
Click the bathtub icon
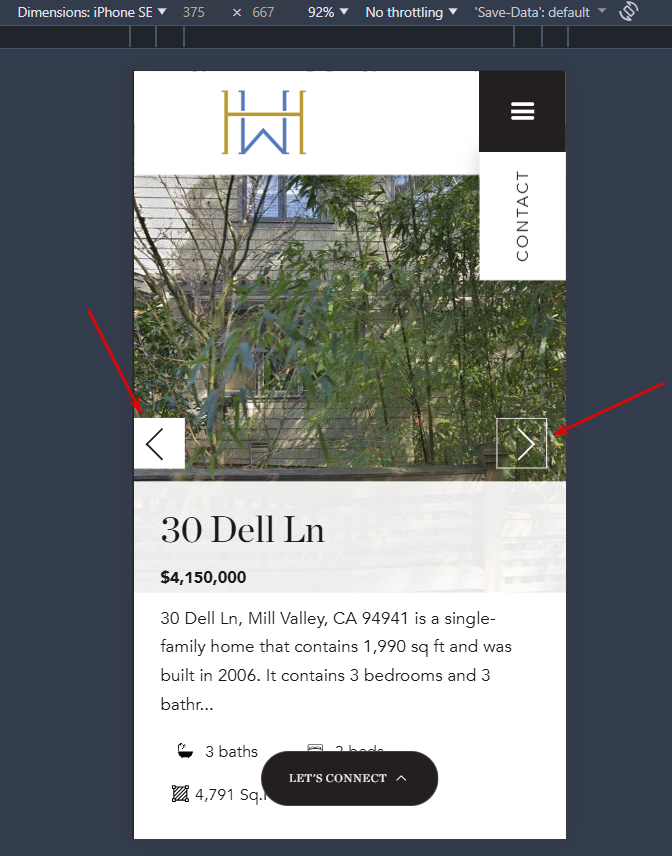click(185, 751)
